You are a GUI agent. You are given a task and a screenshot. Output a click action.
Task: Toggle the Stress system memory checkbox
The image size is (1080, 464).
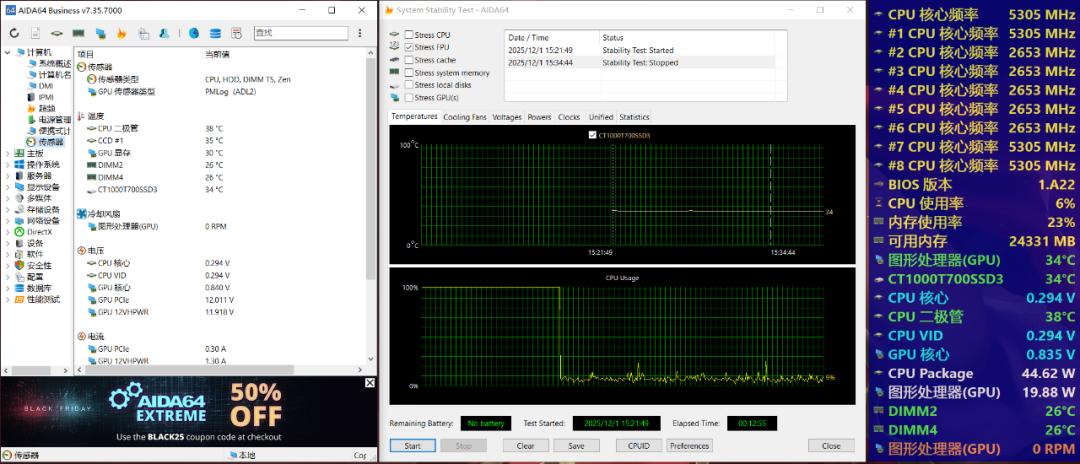pyautogui.click(x=408, y=72)
